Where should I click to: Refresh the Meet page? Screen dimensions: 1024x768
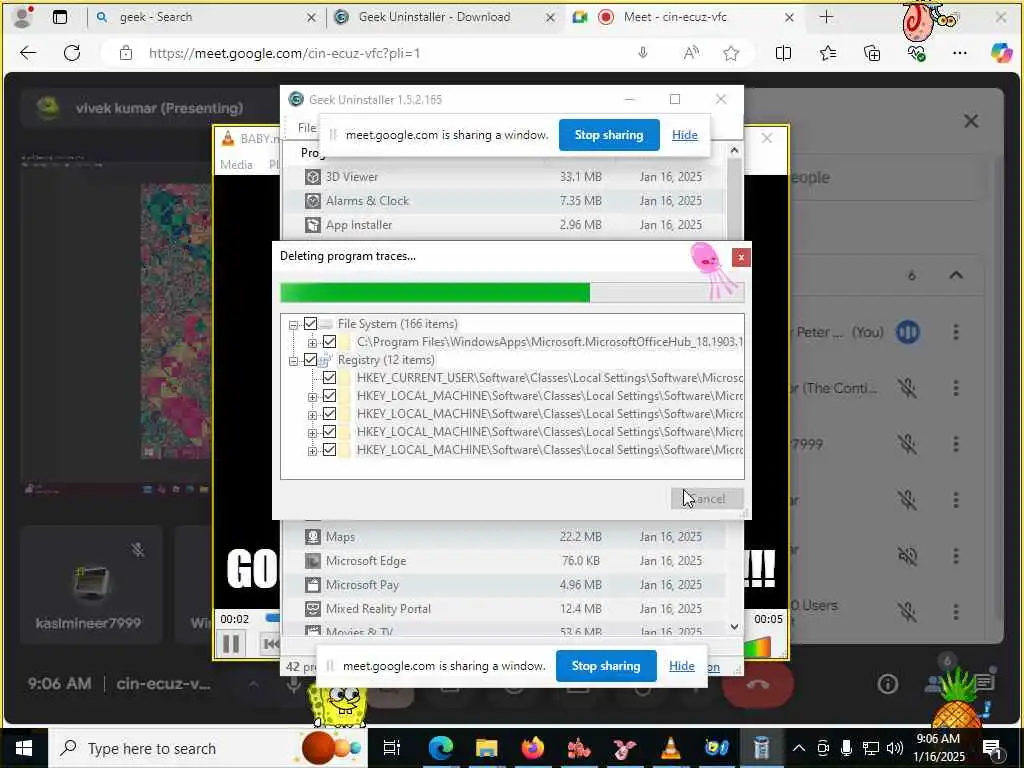tap(72, 54)
